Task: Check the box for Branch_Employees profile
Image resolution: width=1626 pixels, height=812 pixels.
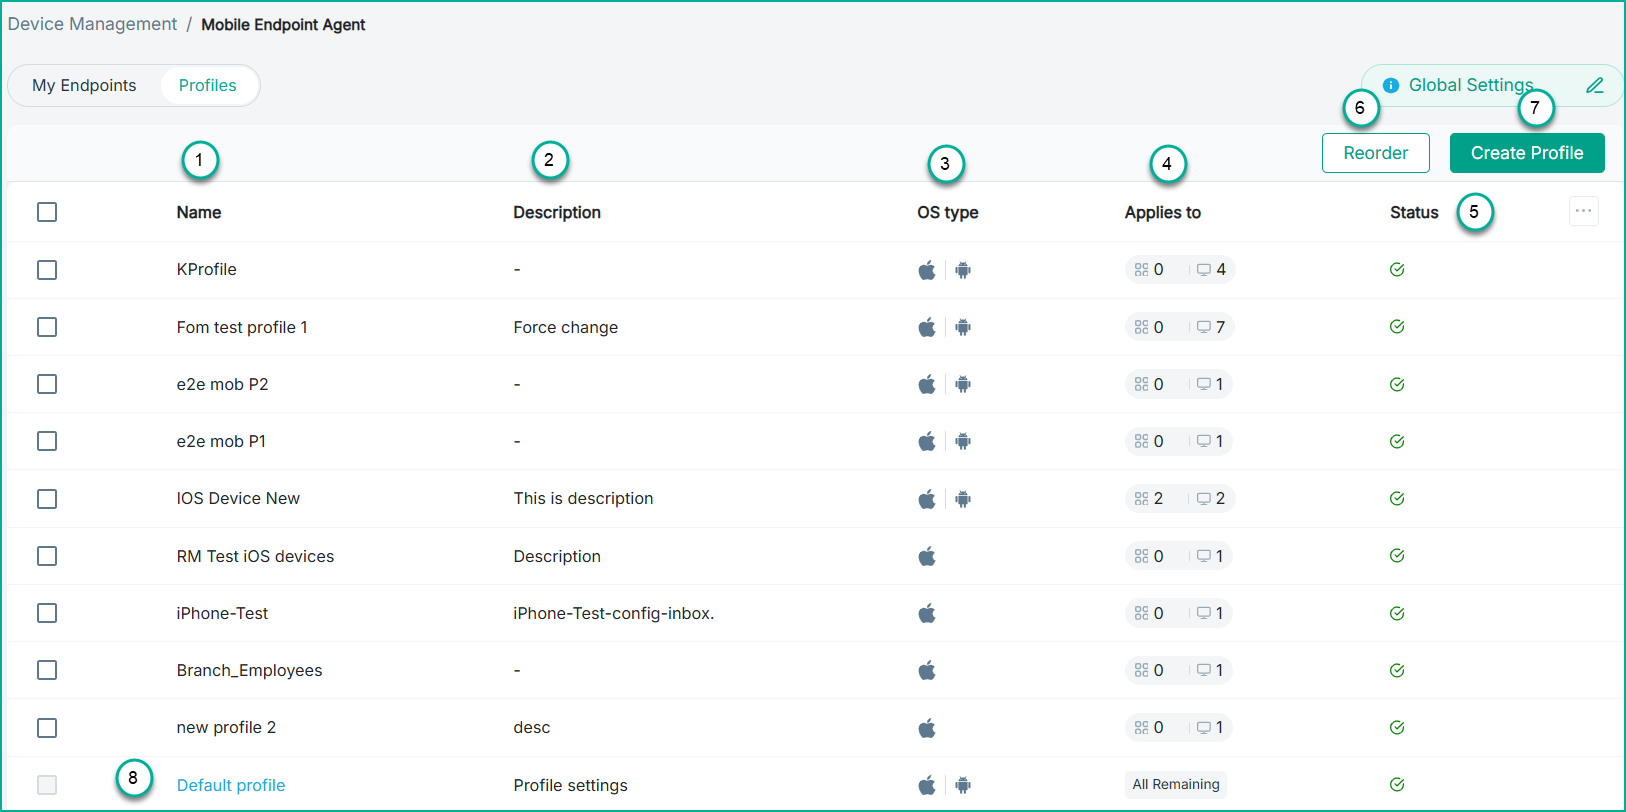Action: [47, 670]
